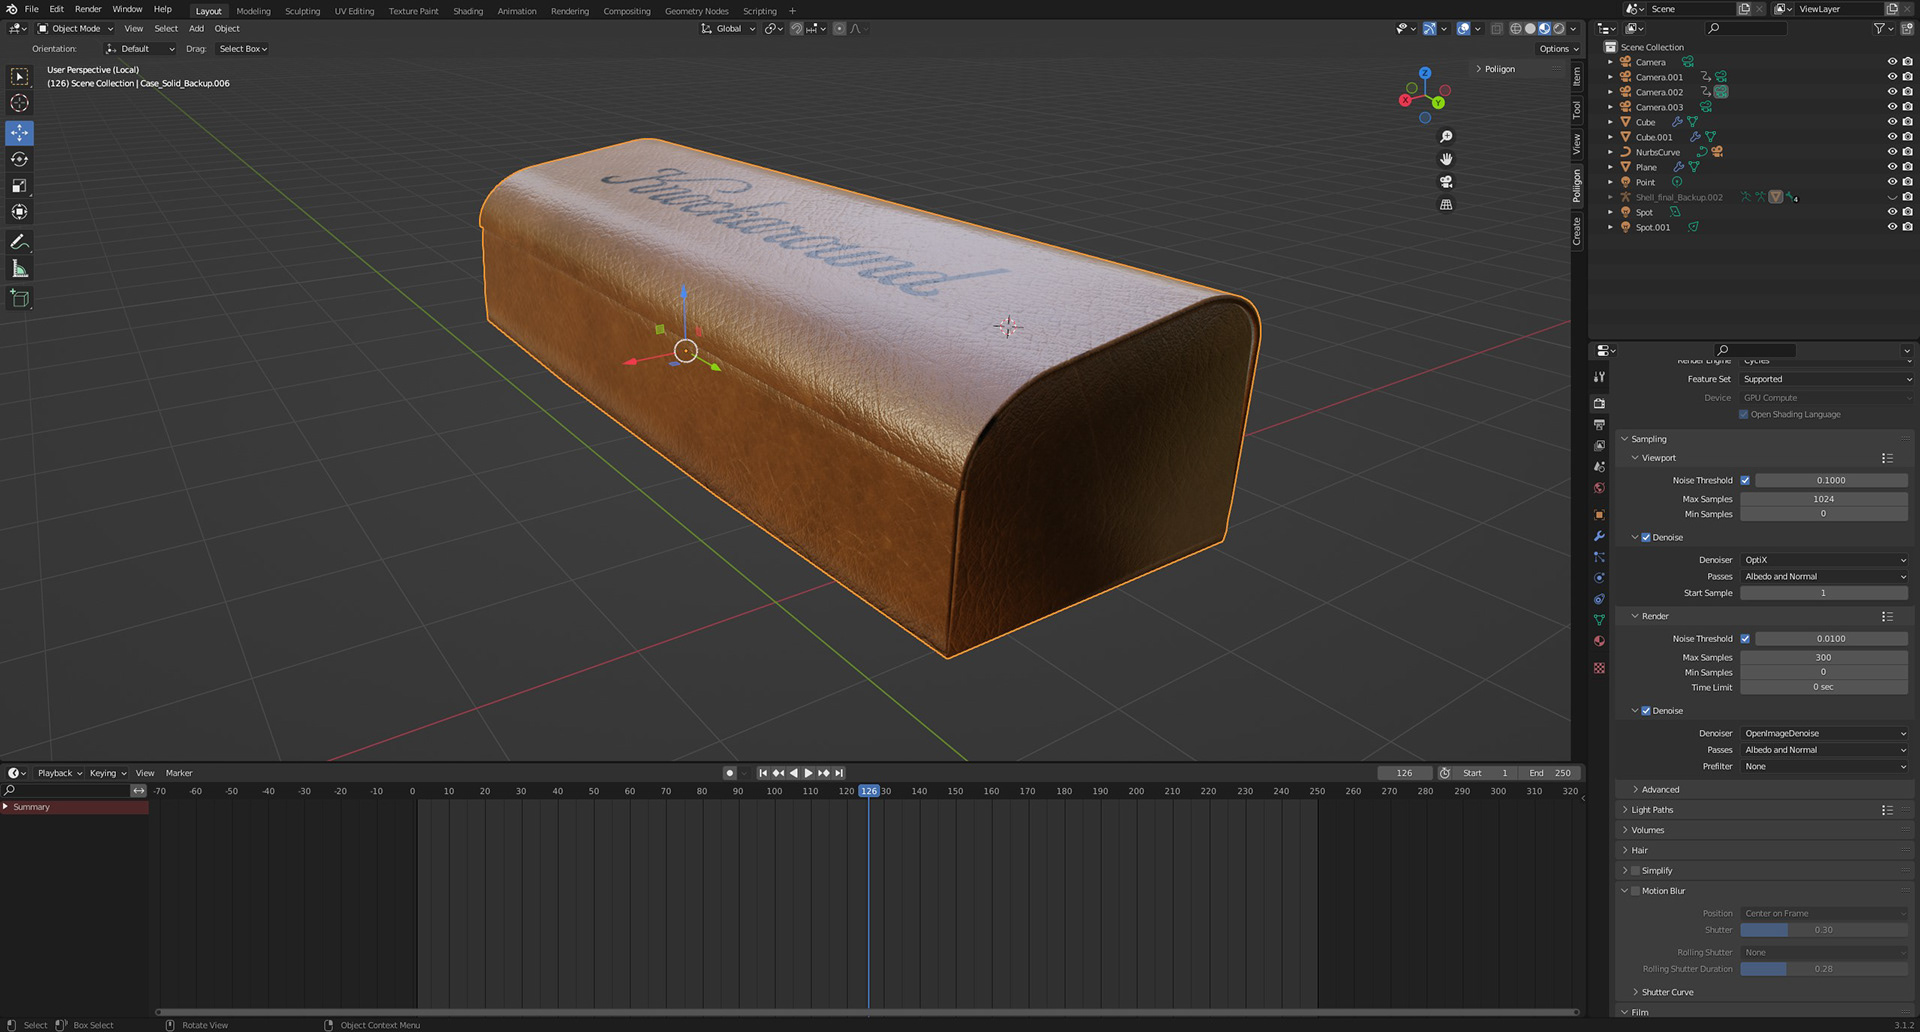Toggle Render Noise Threshold checkbox
This screenshot has width=1920, height=1032.
coord(1745,639)
